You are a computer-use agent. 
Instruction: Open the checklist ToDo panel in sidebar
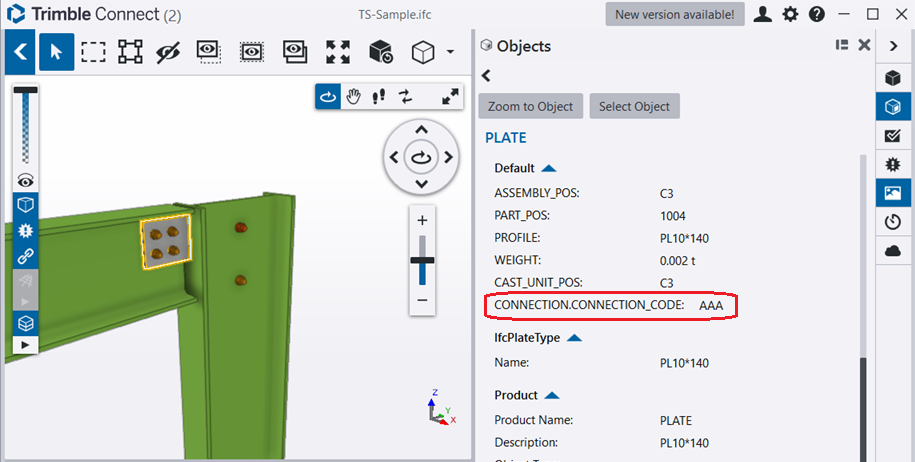pos(893,135)
